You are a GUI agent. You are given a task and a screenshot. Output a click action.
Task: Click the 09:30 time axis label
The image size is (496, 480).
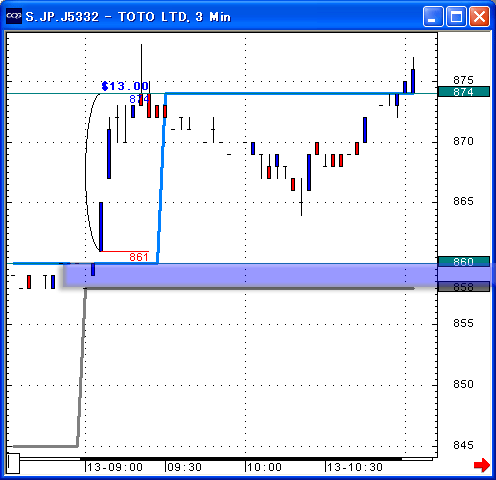(184, 467)
